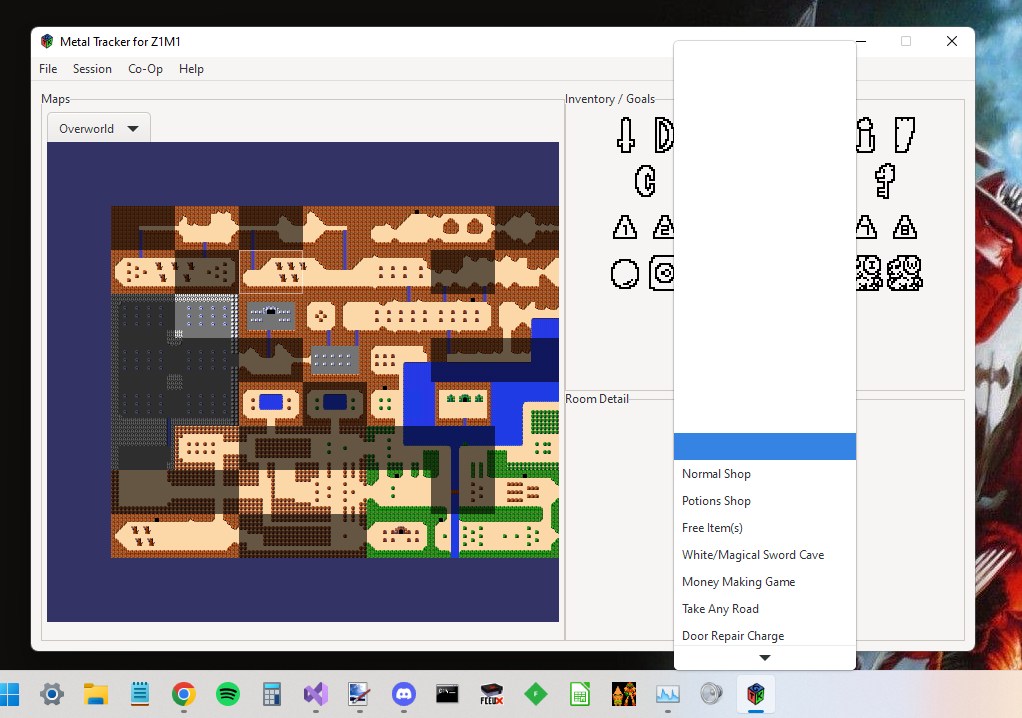This screenshot has width=1022, height=718.
Task: Toggle the Triforce piece 2 icon
Action: [x=663, y=227]
